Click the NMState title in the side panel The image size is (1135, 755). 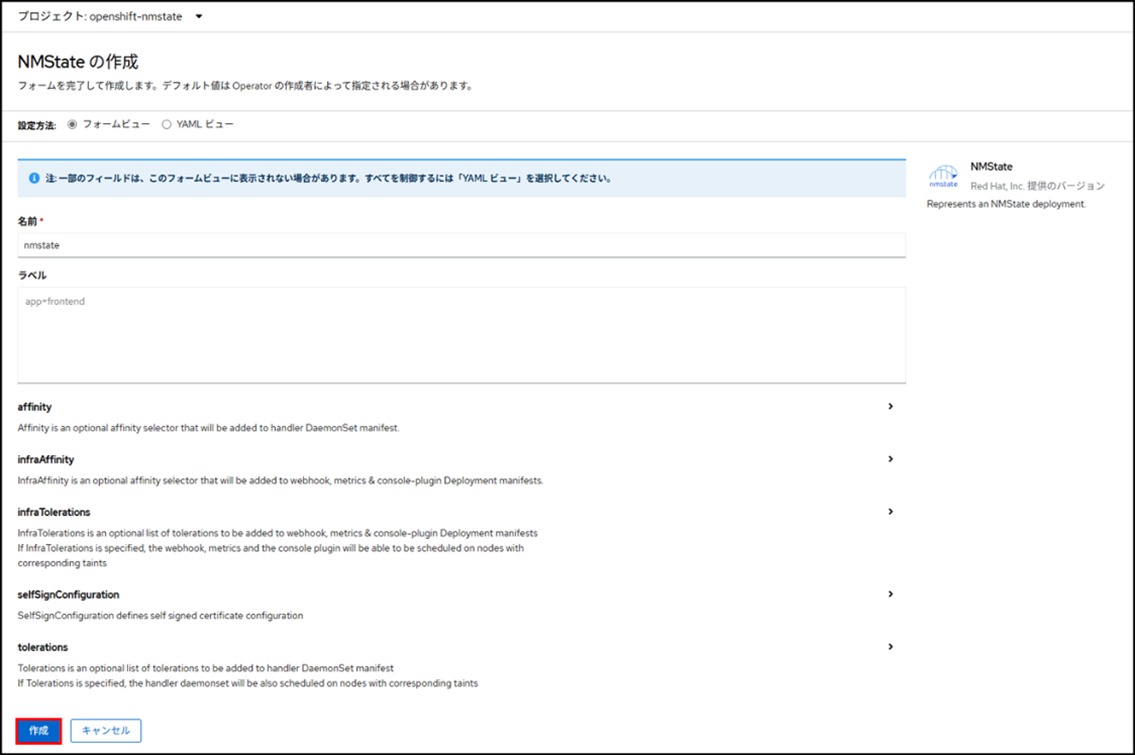click(991, 167)
